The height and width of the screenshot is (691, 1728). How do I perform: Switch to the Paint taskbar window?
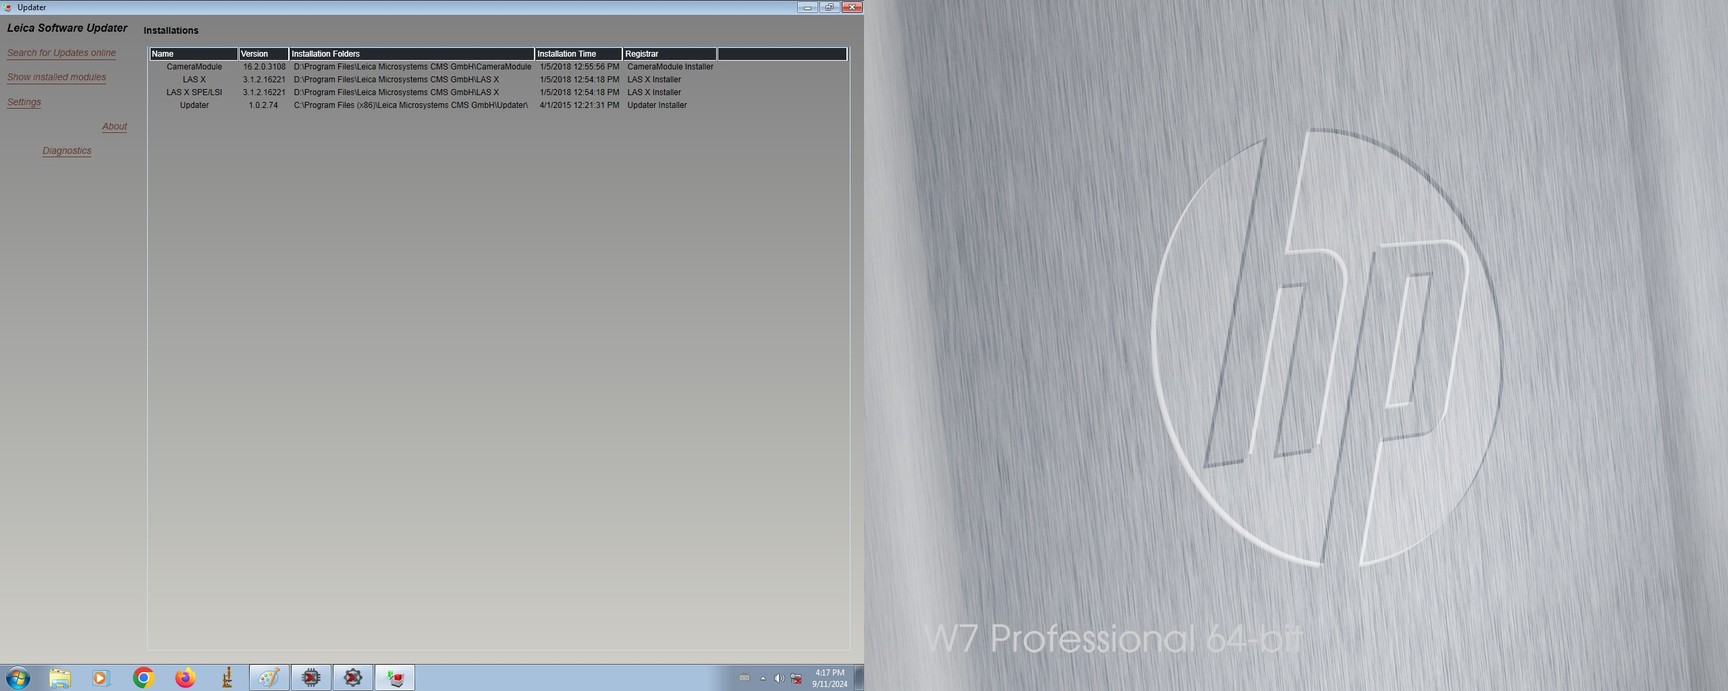coord(269,678)
